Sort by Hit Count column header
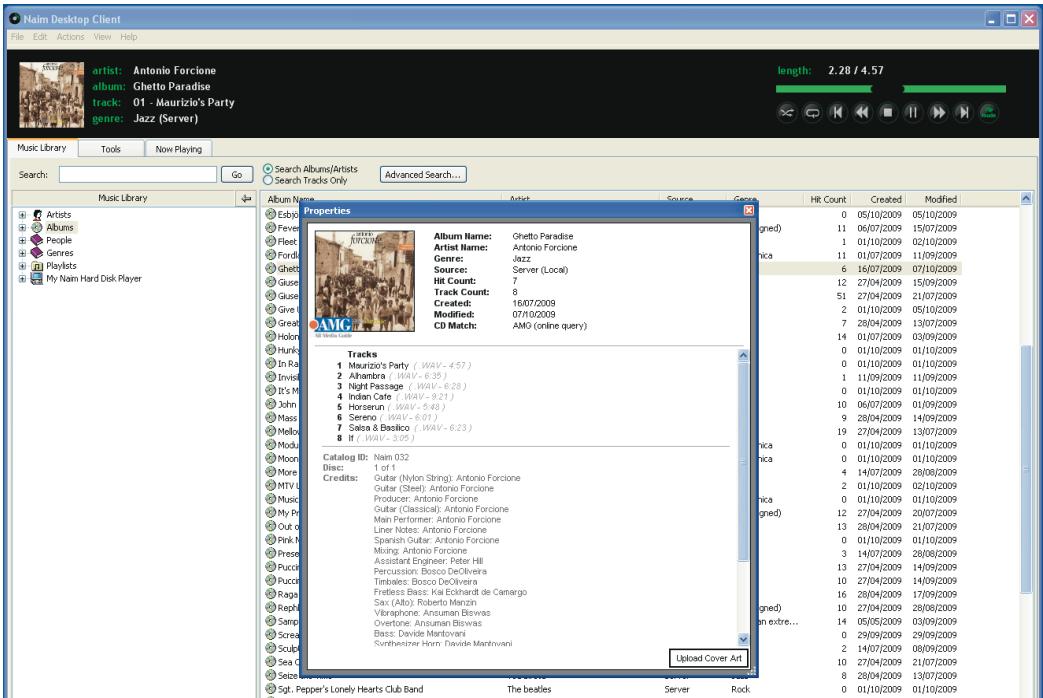The width and height of the screenshot is (1043, 698). pyautogui.click(x=827, y=199)
